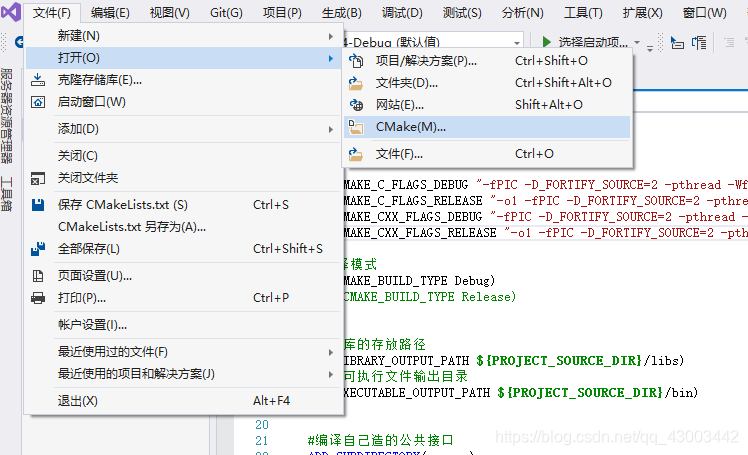Click the 全部保存(L) icon
This screenshot has width=748, height=455.
click(38, 248)
